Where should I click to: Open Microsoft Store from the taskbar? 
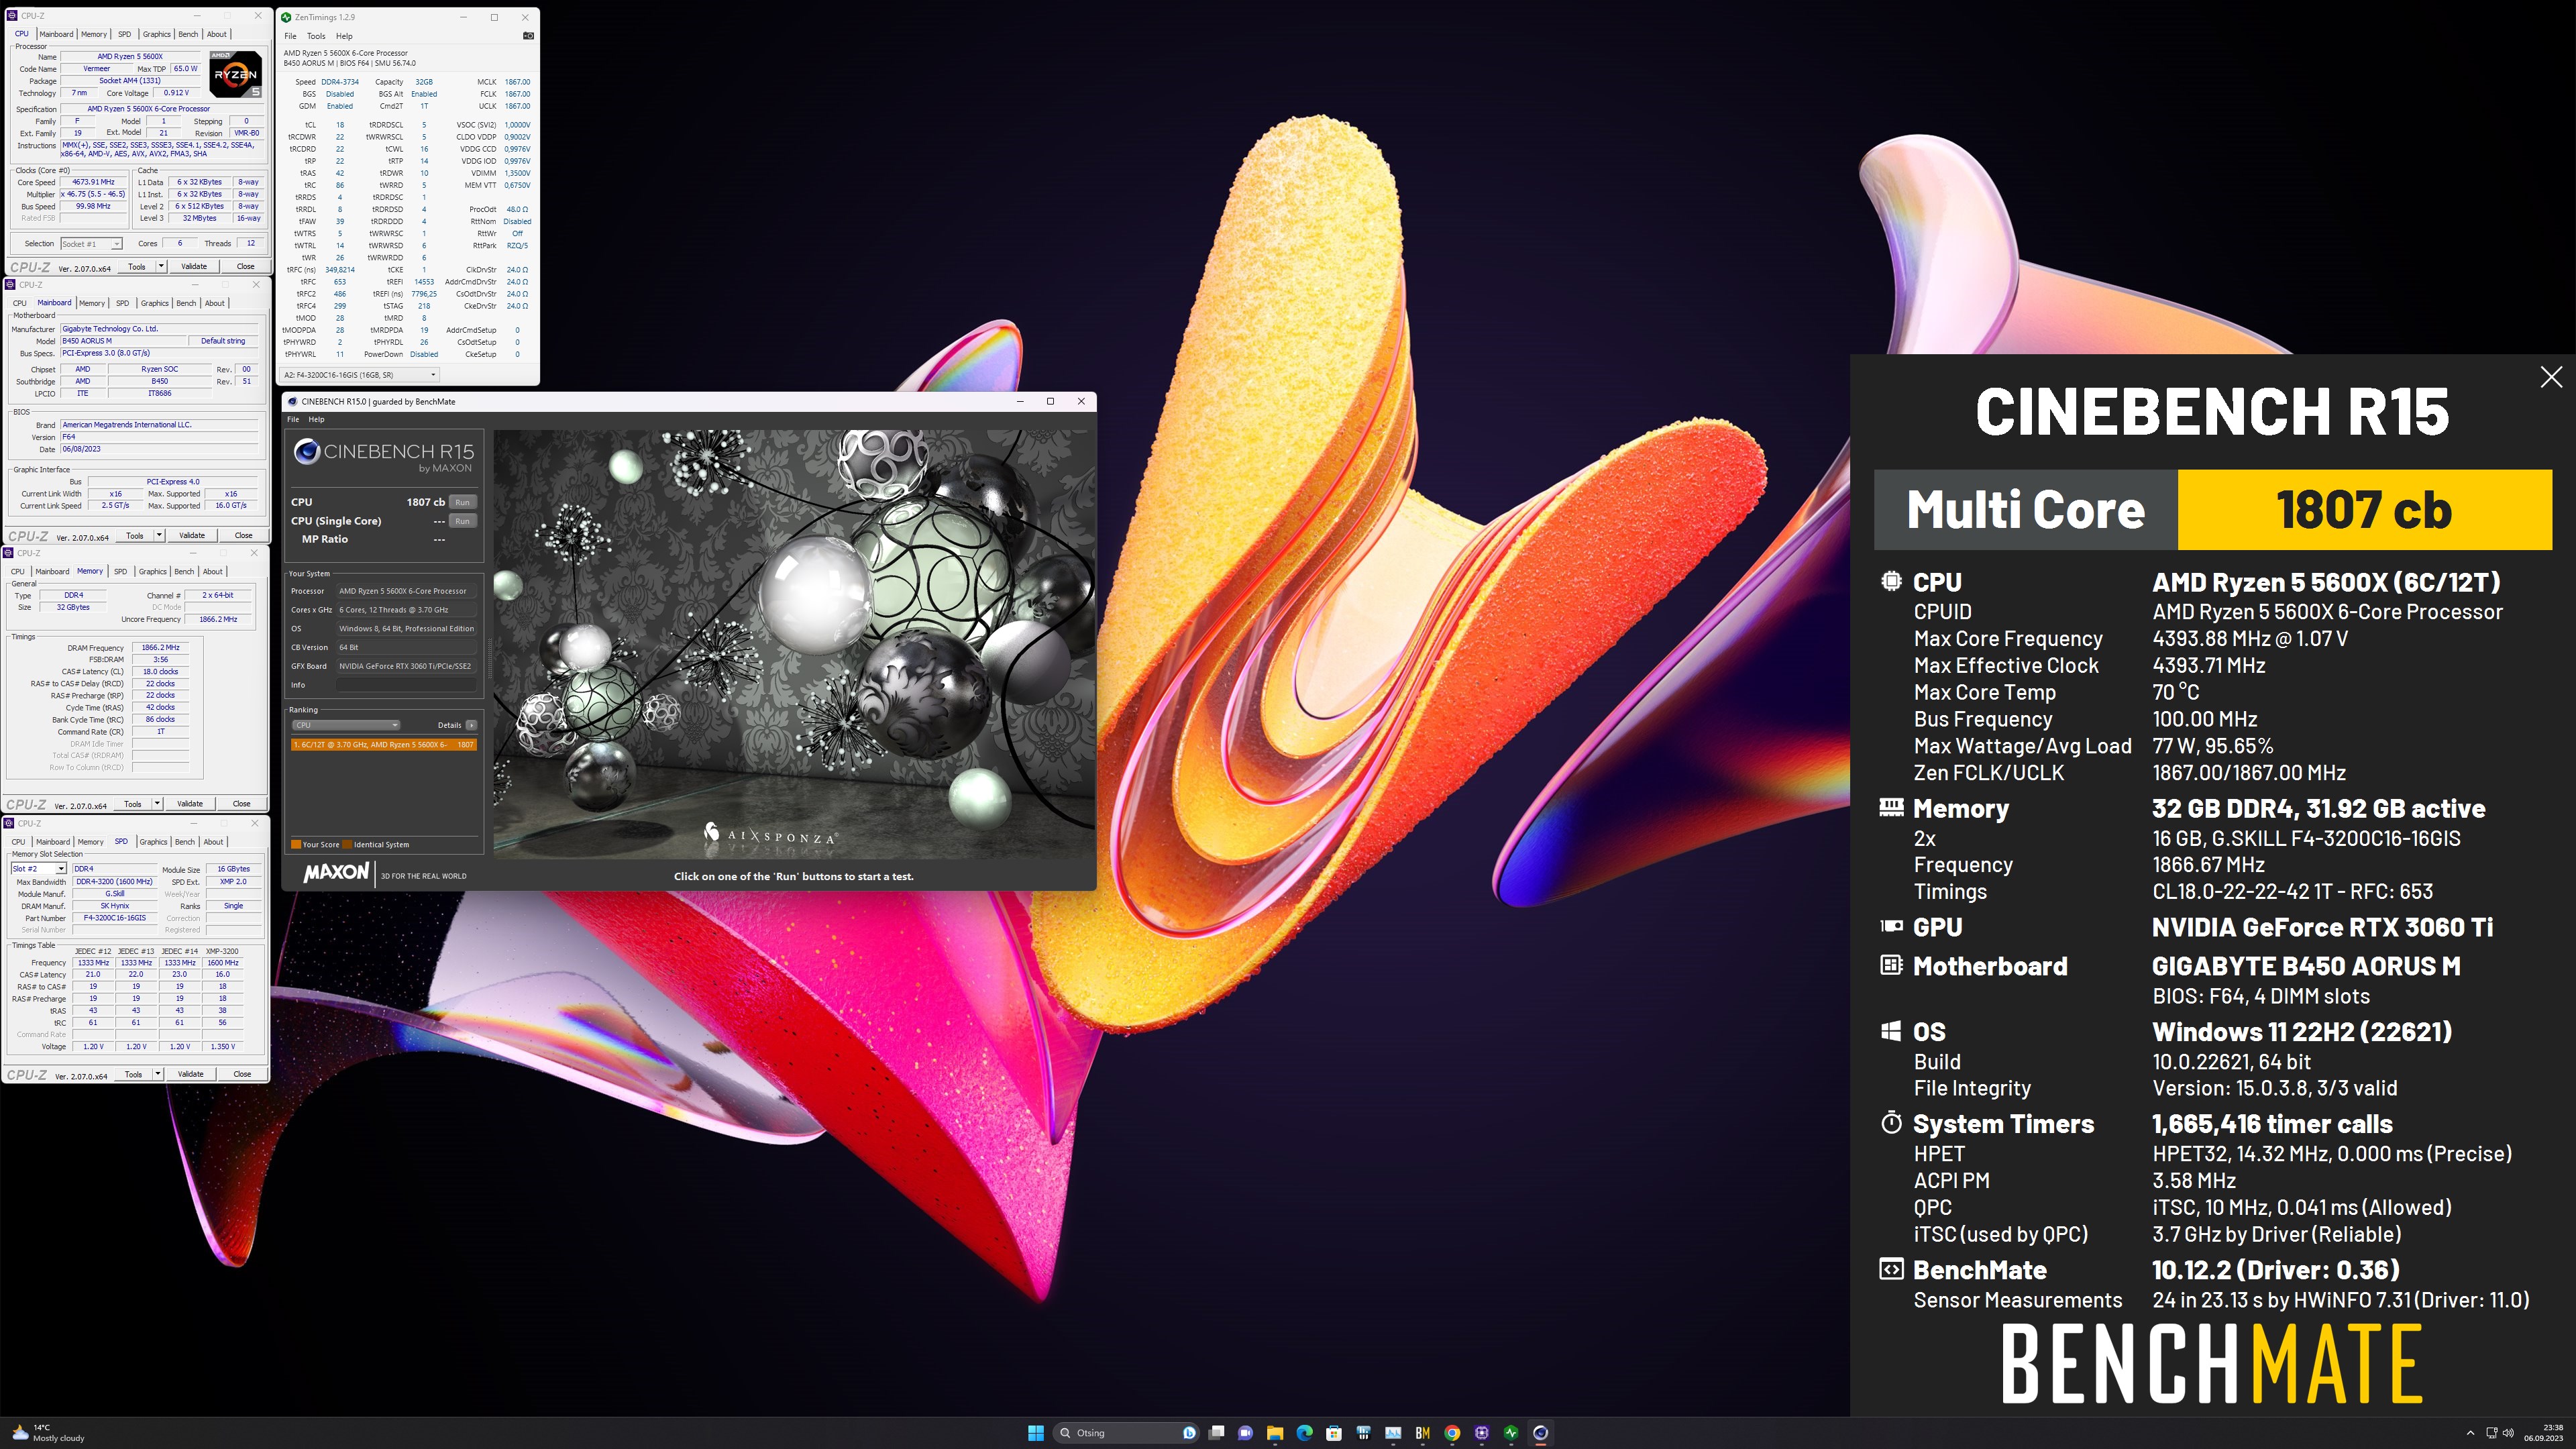(1333, 1432)
